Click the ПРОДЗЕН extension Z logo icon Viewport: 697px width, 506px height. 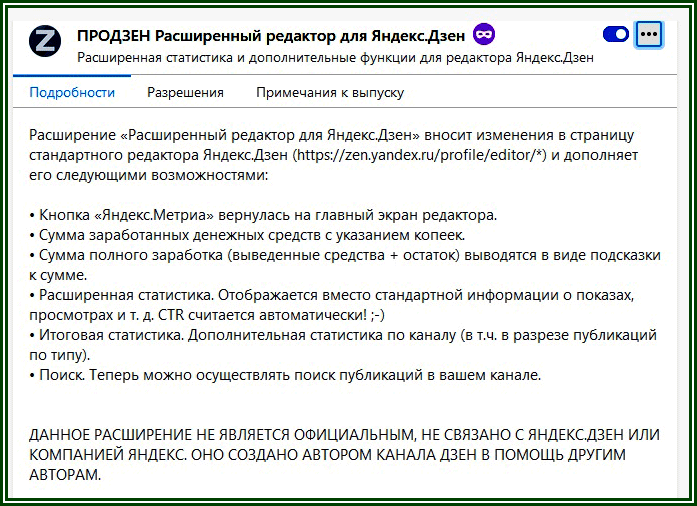[44, 41]
